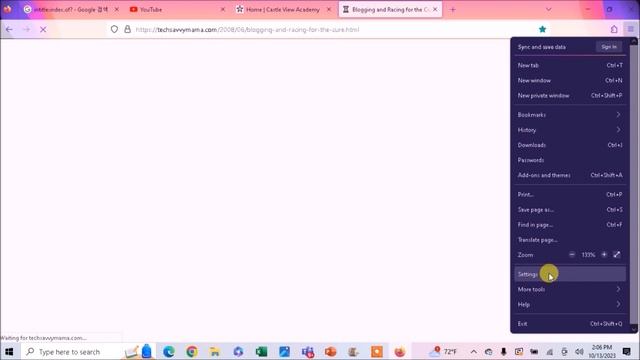The height and width of the screenshot is (360, 640).
Task: Click the forward navigation arrow
Action: (26, 29)
